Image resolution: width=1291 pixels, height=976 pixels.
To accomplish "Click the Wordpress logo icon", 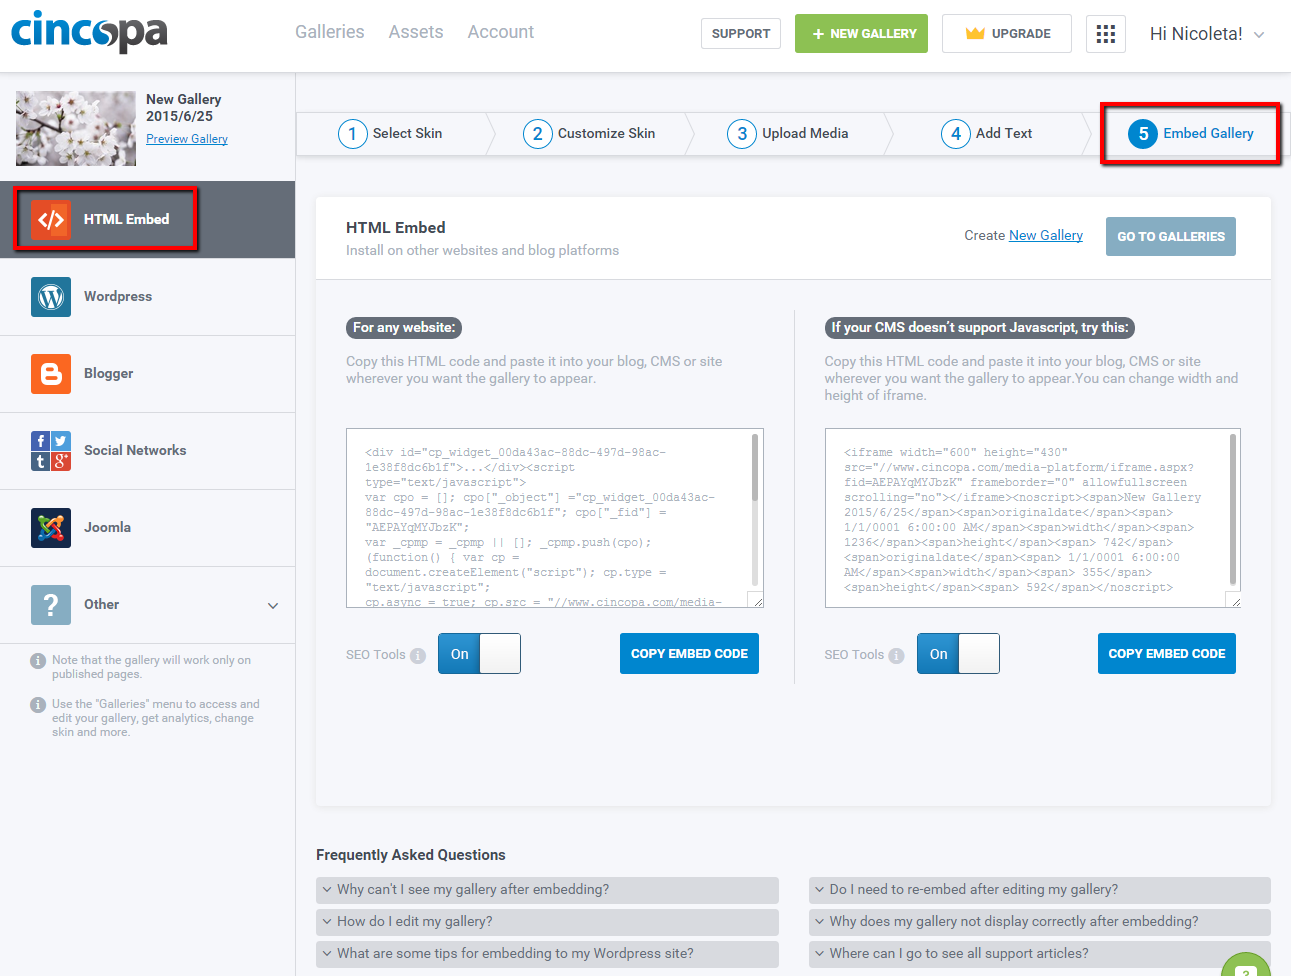I will coord(51,297).
